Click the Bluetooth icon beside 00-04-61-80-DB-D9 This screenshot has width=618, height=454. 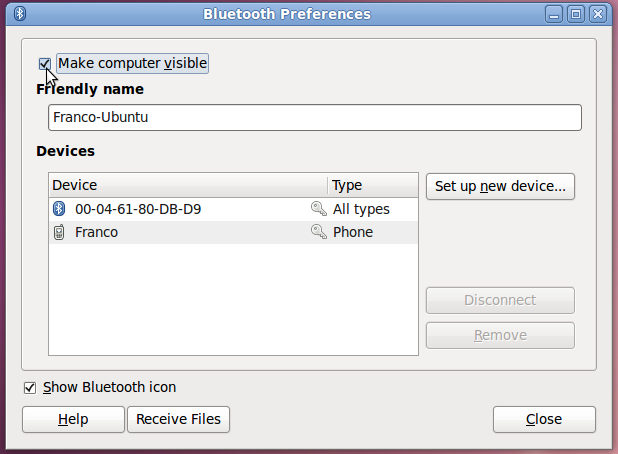click(59, 209)
